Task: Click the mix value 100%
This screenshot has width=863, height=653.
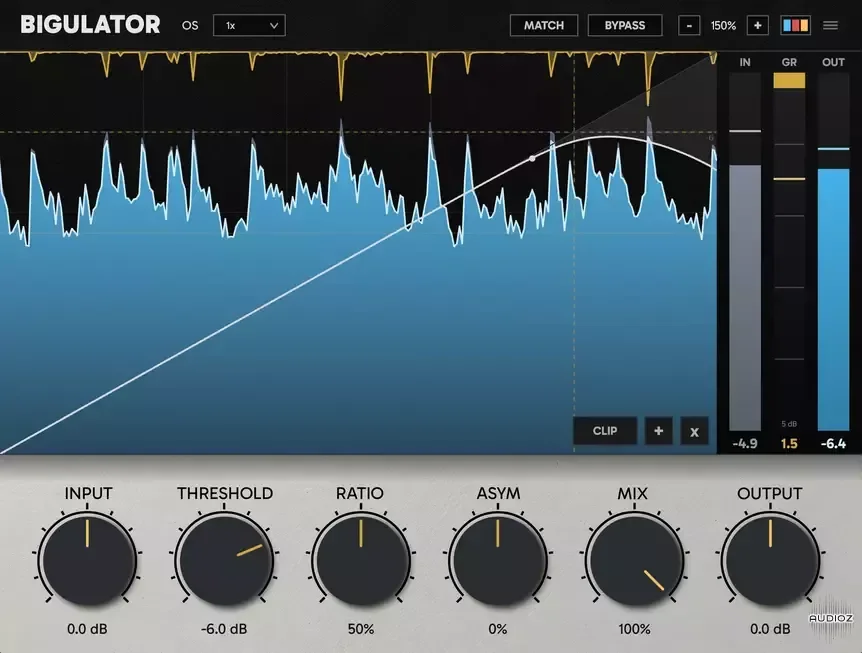Action: [634, 629]
